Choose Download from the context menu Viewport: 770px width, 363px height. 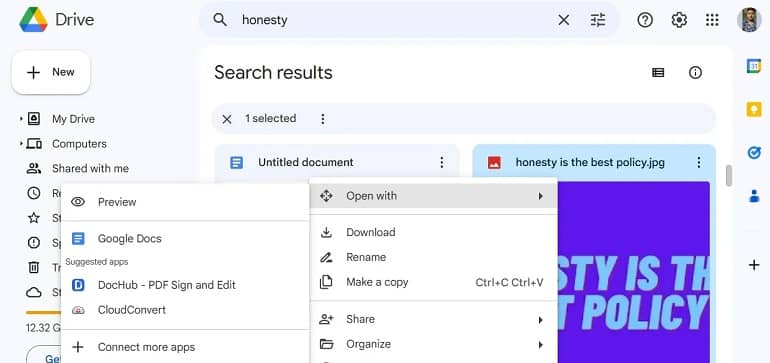tap(434, 232)
